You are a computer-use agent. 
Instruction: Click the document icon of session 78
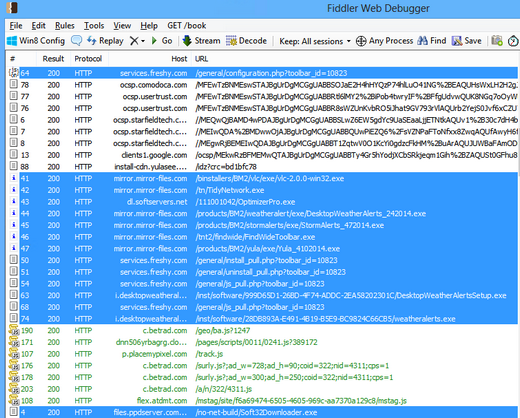[14, 85]
